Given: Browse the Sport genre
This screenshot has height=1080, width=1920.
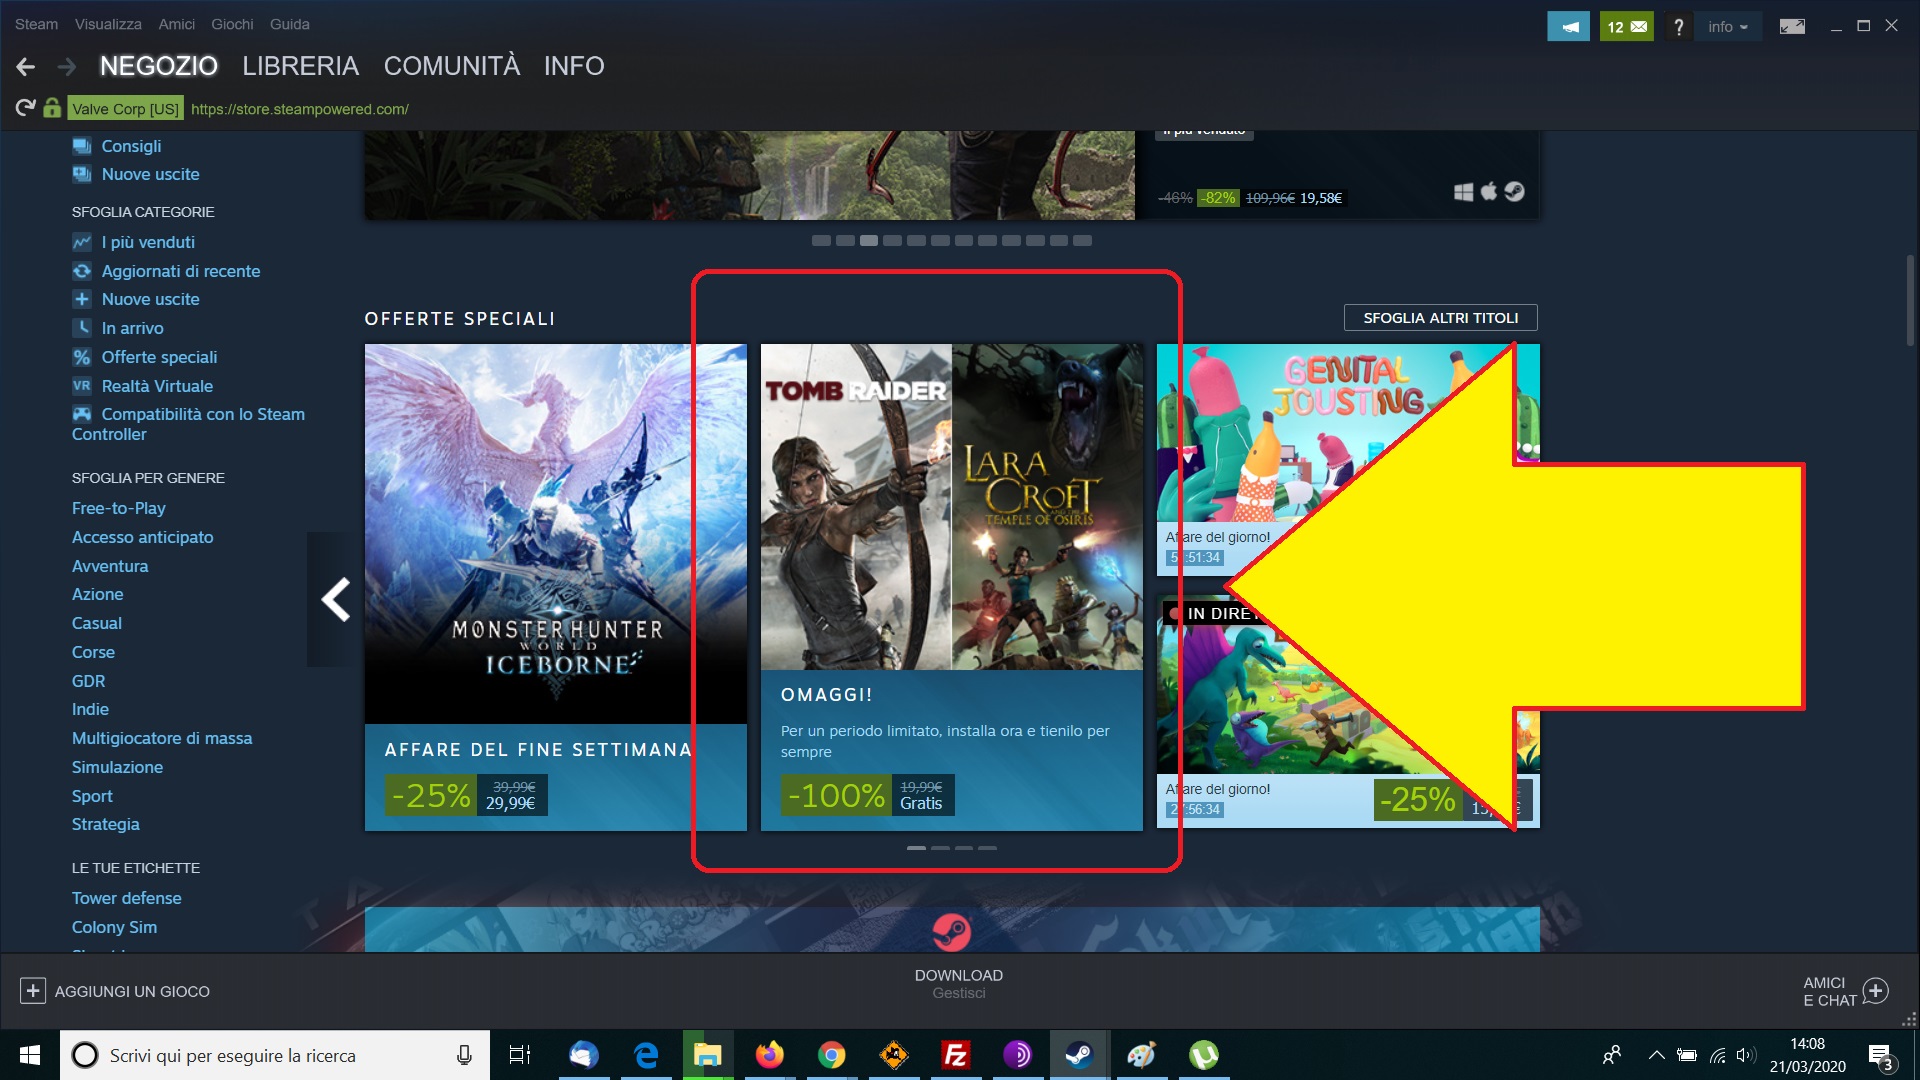Looking at the screenshot, I should click(92, 796).
